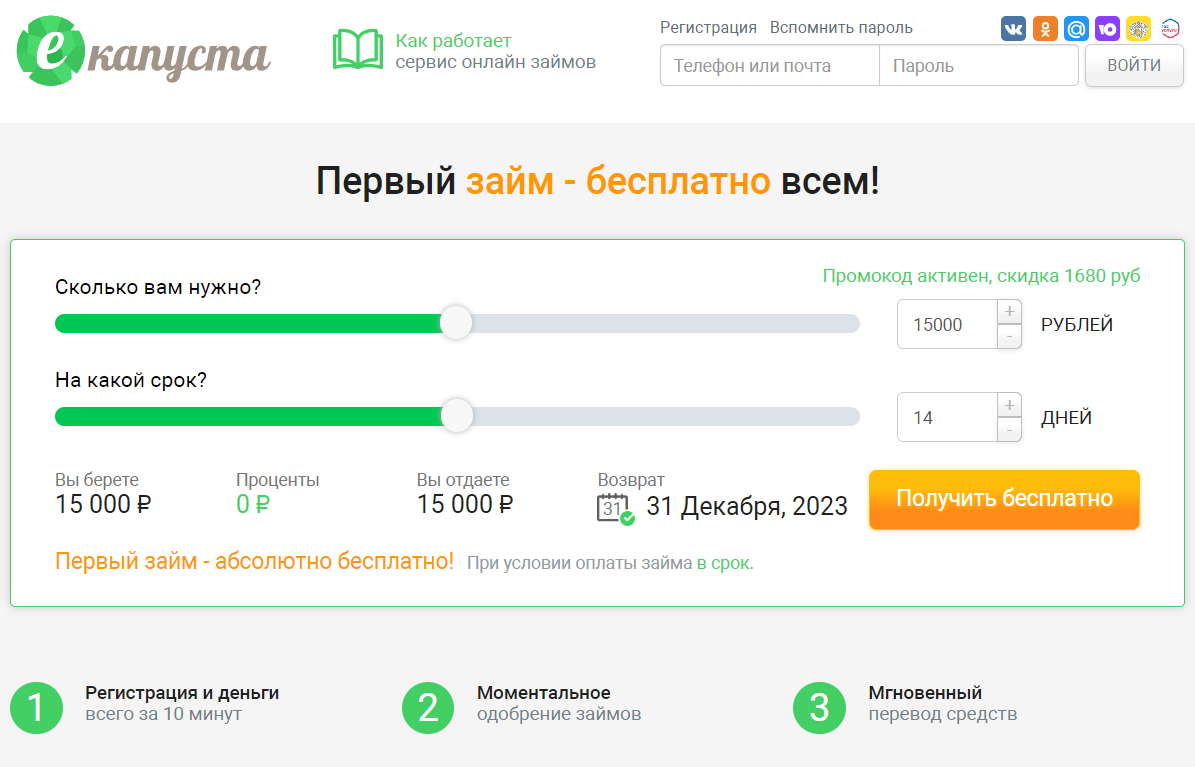This screenshot has height=767, width=1195.
Task: Open the book icon about how service works
Action: point(358,50)
